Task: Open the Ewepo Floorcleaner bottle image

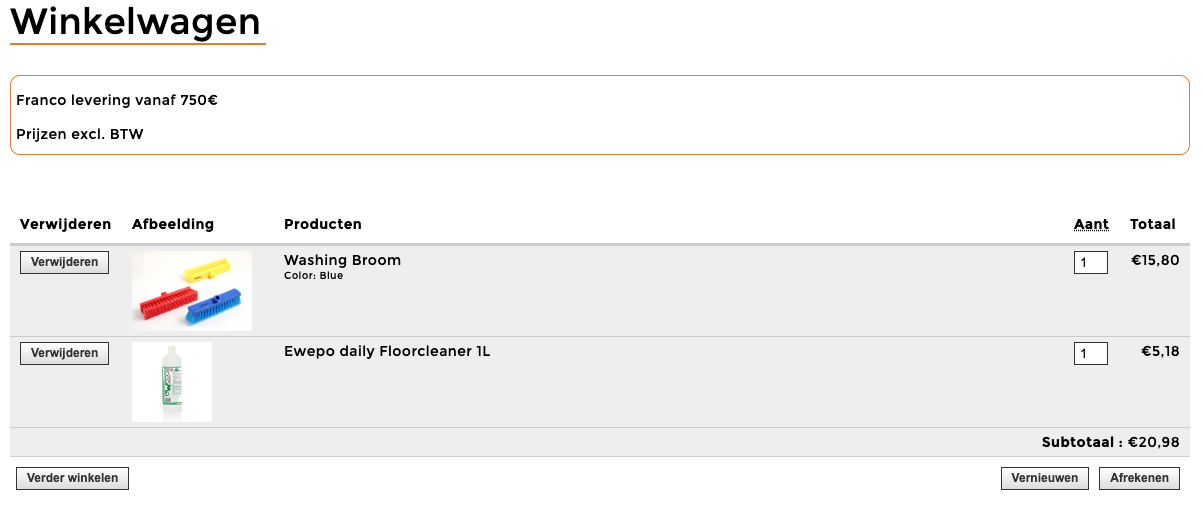Action: (x=171, y=382)
